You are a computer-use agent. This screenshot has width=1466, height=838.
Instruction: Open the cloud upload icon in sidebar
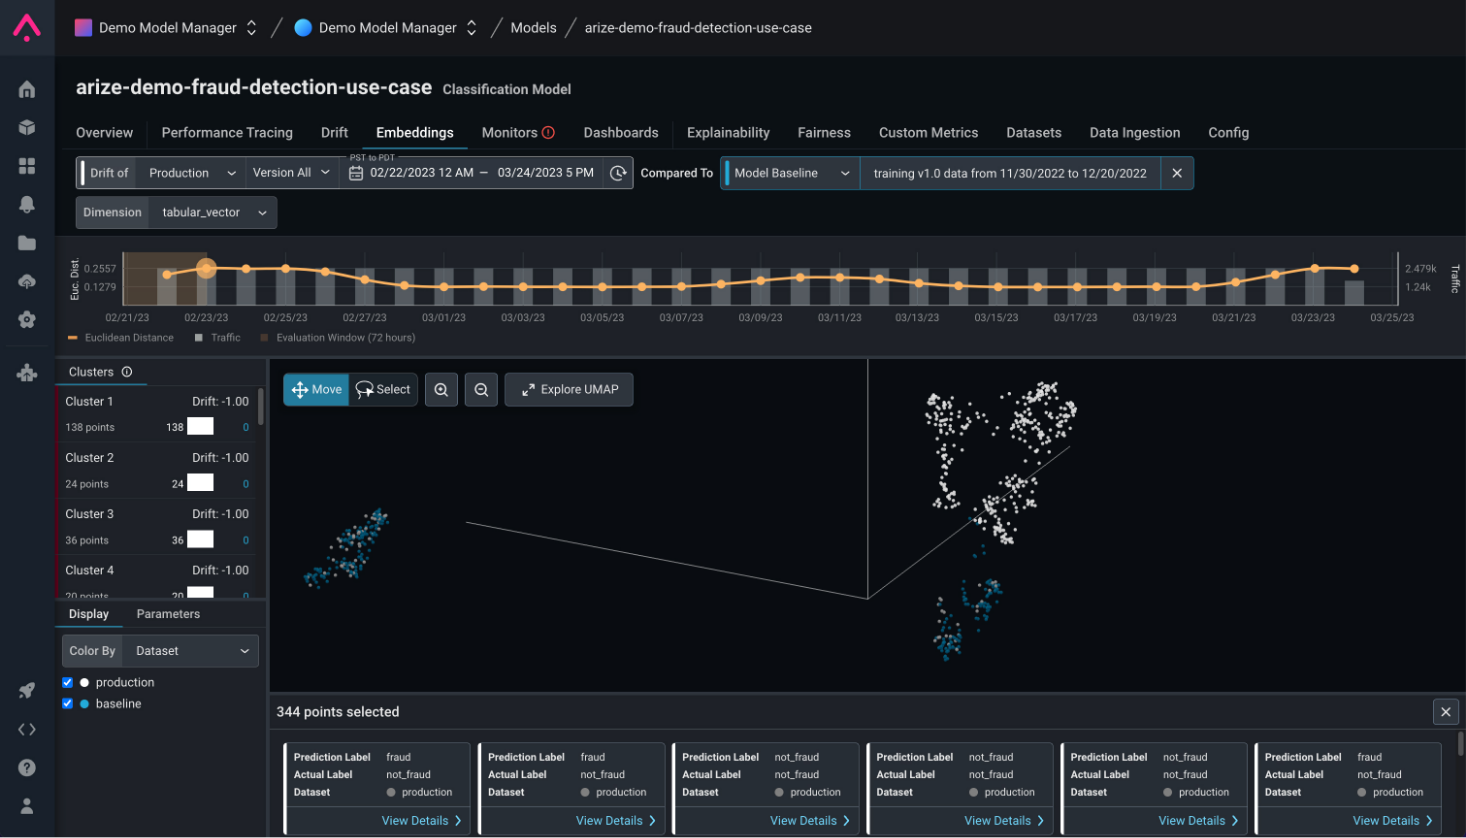point(27,281)
